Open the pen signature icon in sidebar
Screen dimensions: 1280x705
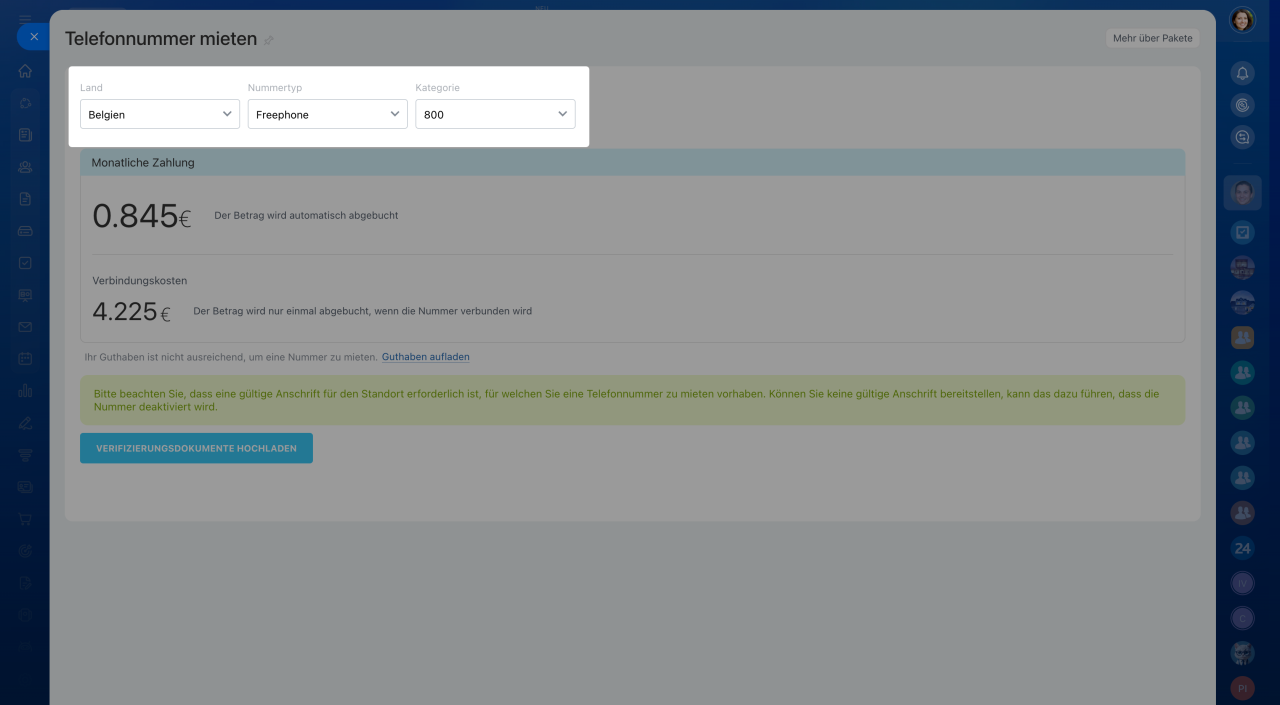[25, 423]
